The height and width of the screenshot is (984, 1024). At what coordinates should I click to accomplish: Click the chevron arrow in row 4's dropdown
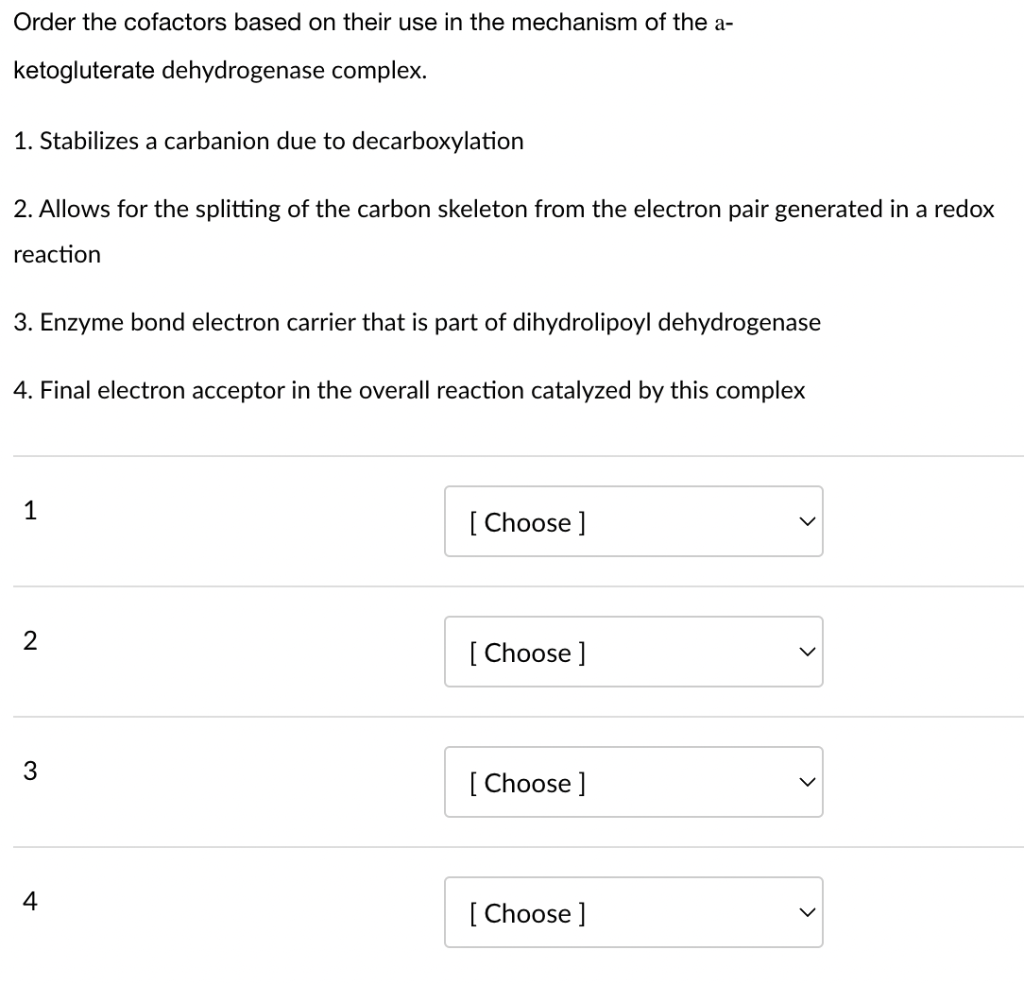[803, 913]
